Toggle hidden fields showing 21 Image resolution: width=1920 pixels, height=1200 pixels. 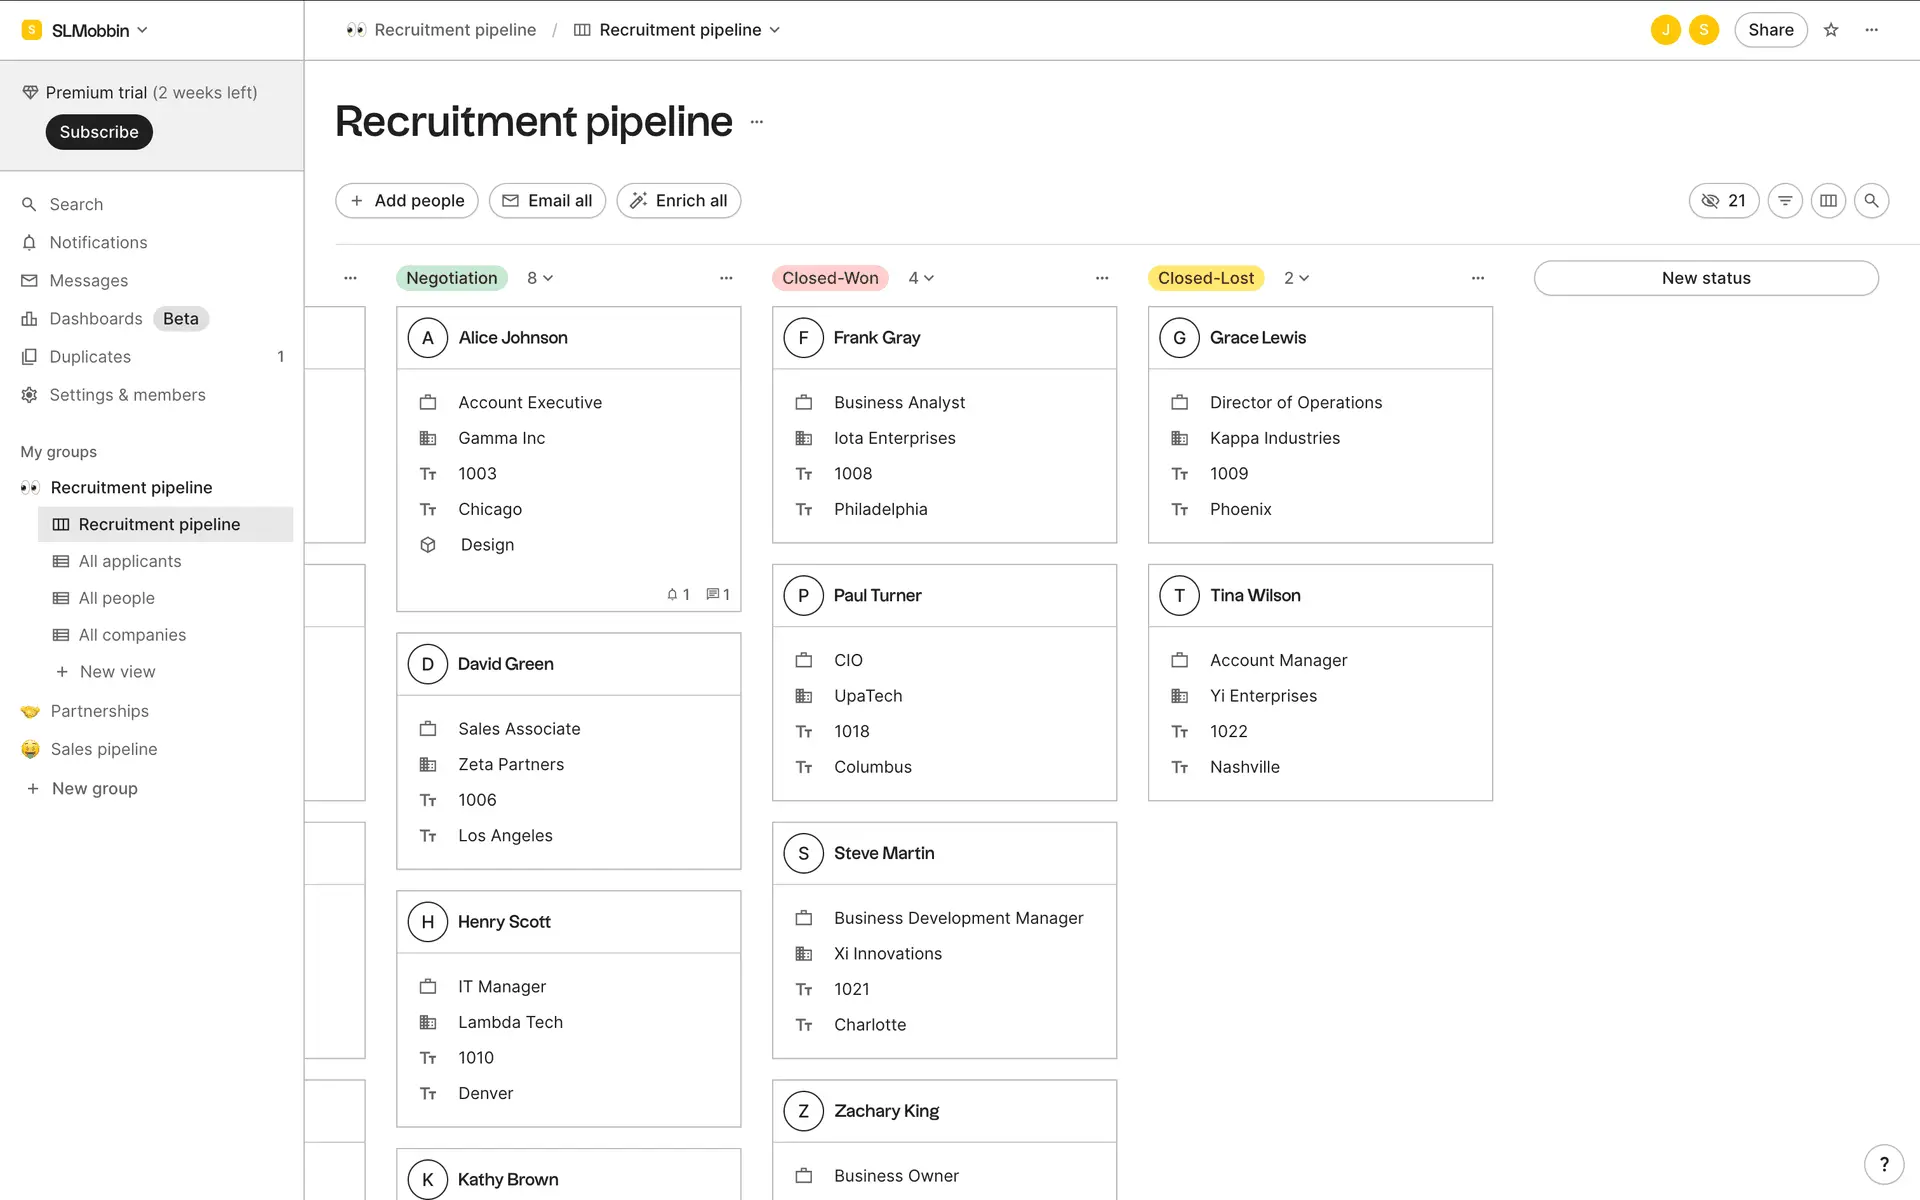tap(1723, 201)
